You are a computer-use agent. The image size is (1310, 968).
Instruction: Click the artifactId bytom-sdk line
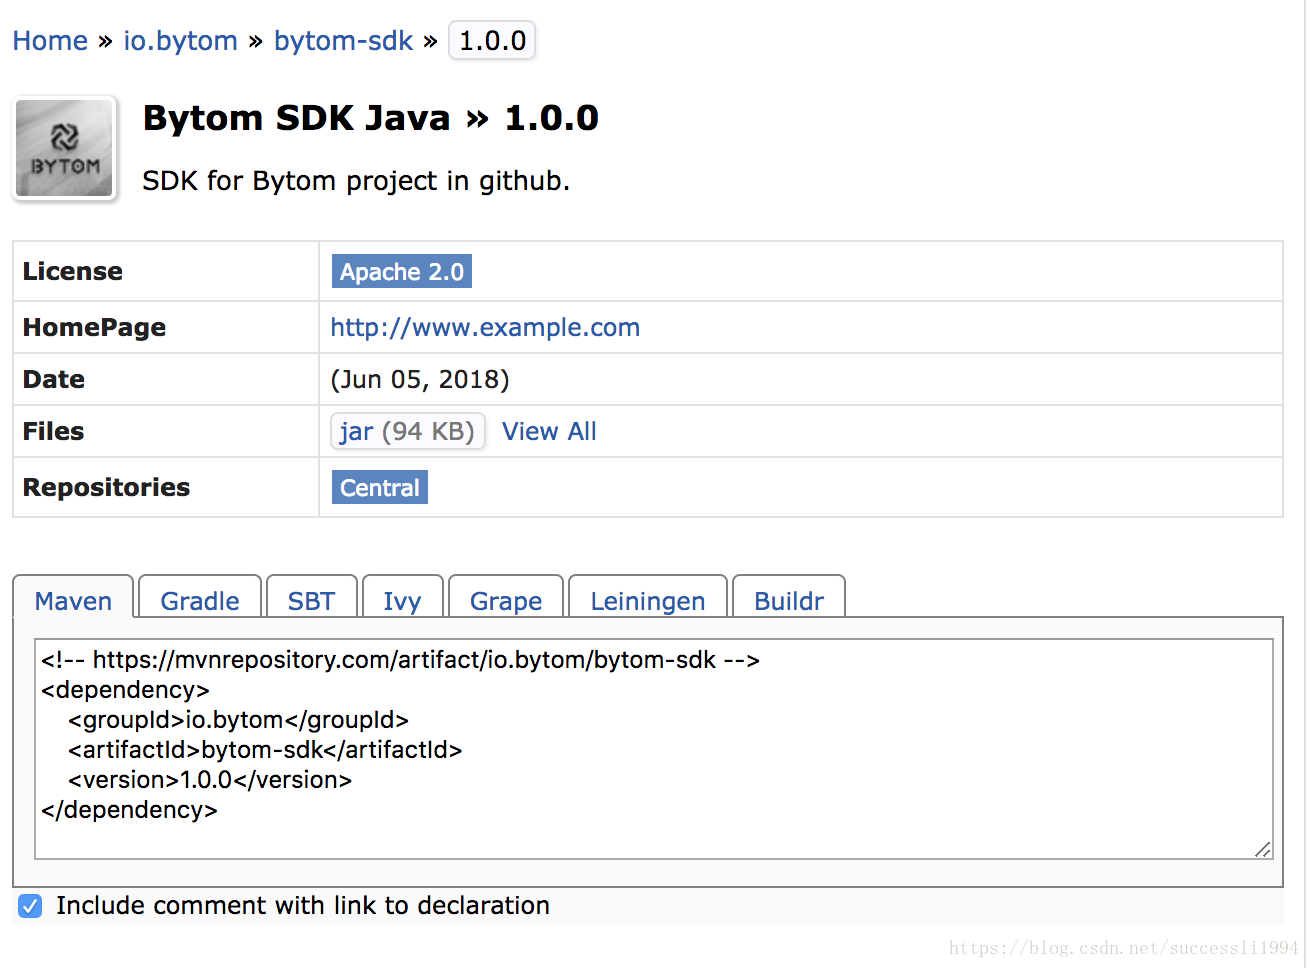[265, 750]
